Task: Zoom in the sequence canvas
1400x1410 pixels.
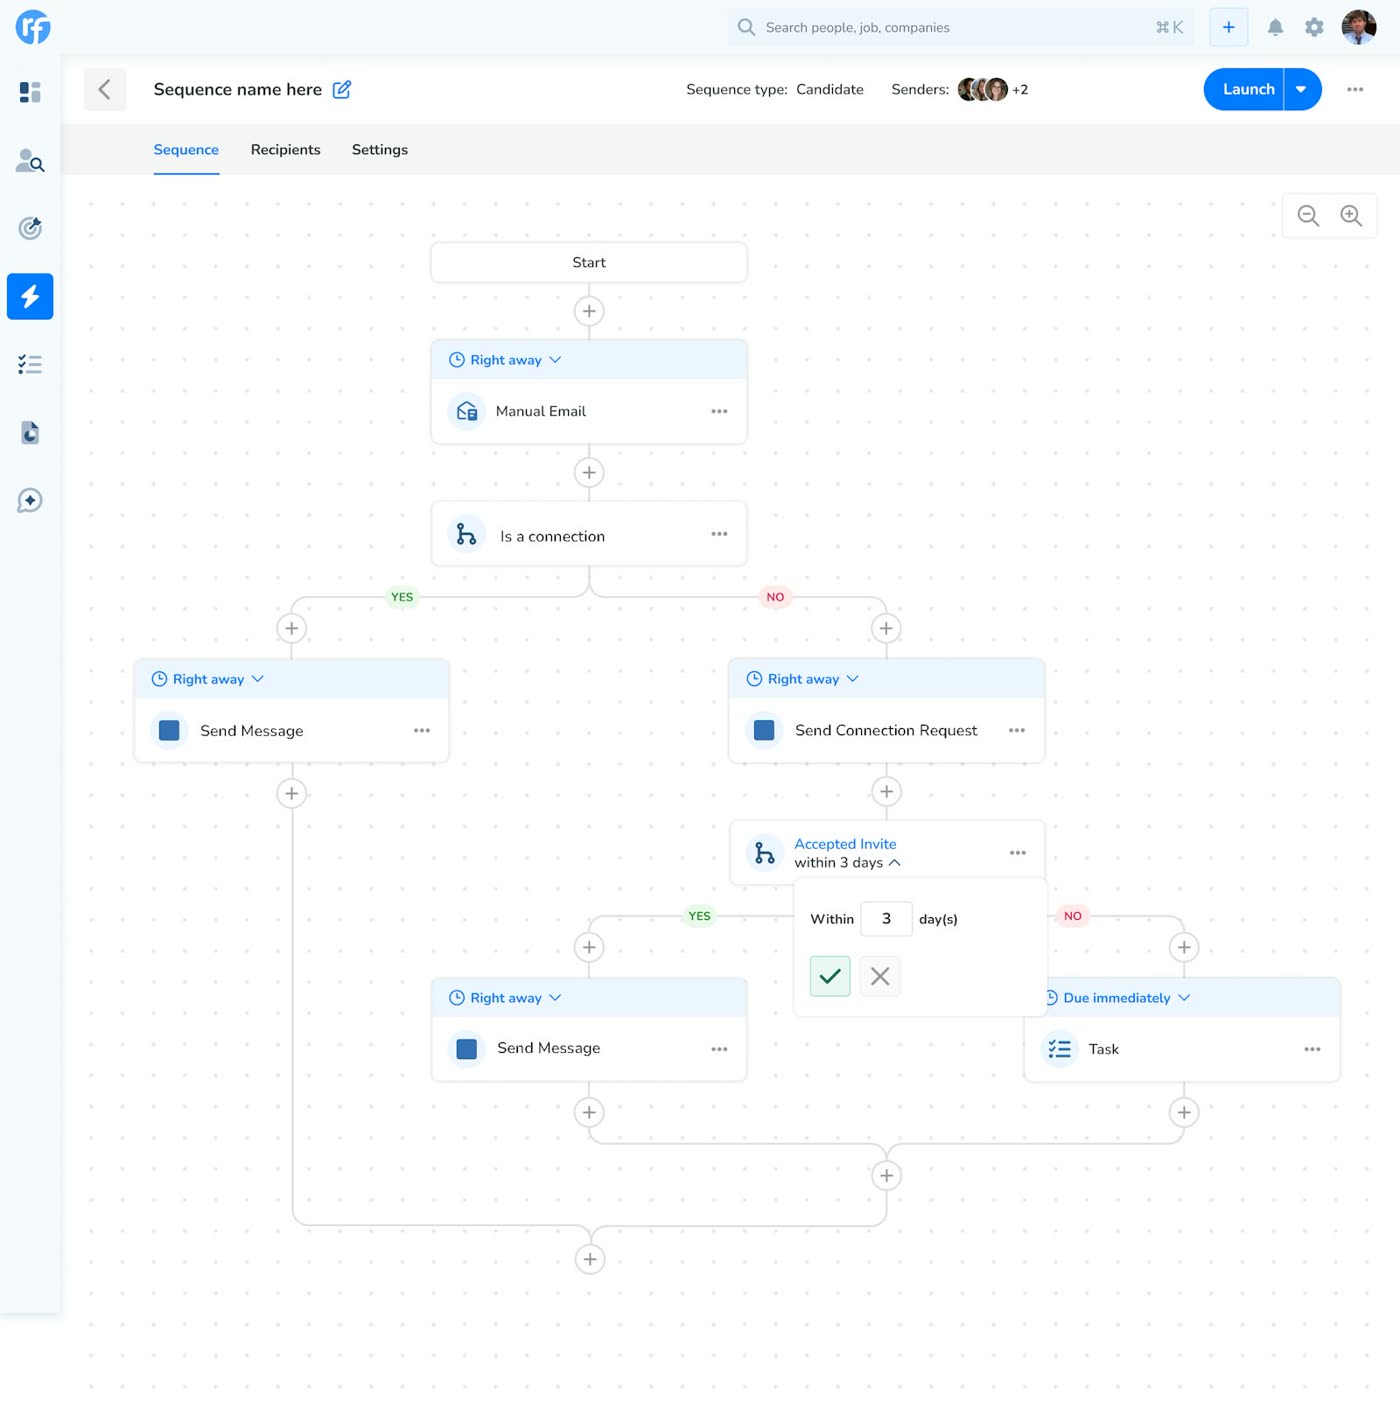Action: [x=1351, y=216]
